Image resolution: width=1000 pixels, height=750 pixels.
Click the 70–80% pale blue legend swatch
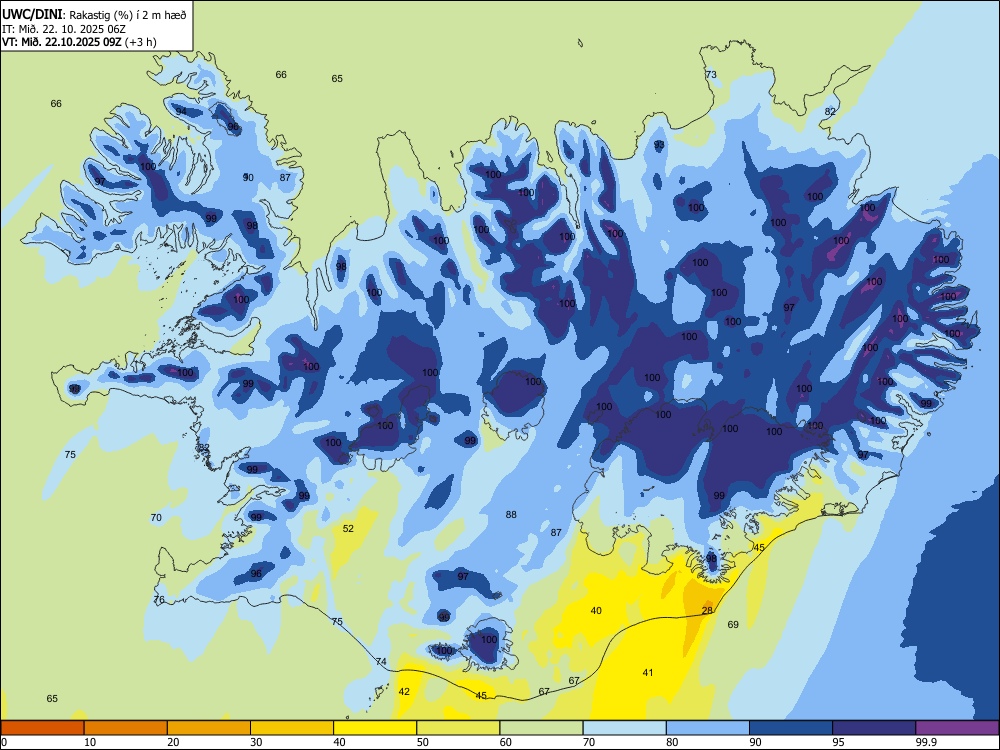pos(624,728)
